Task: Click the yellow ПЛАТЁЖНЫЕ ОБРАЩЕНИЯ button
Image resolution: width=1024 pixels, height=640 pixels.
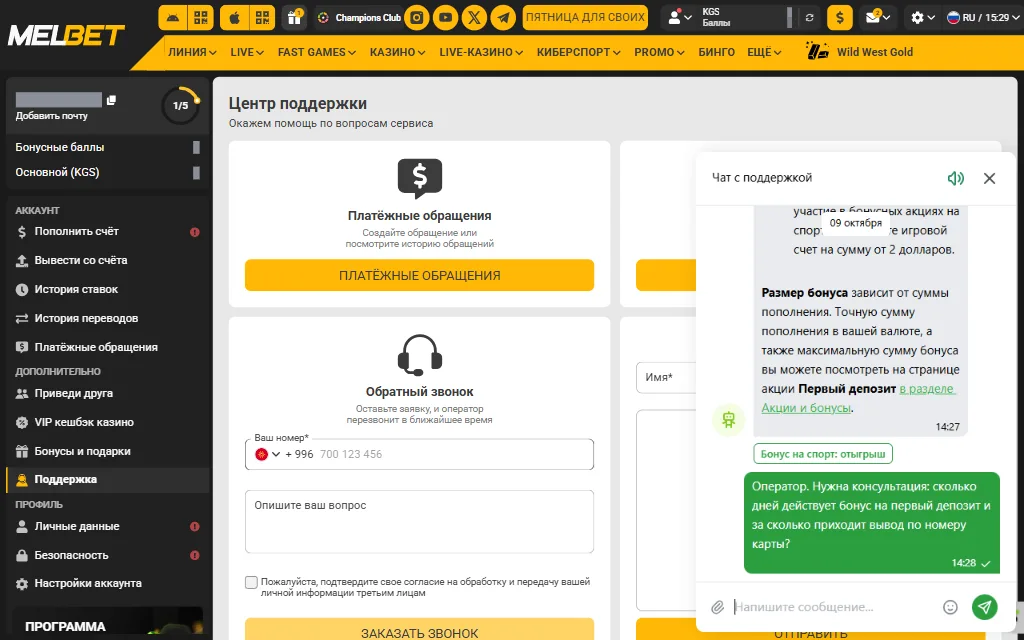Action: tap(419, 276)
